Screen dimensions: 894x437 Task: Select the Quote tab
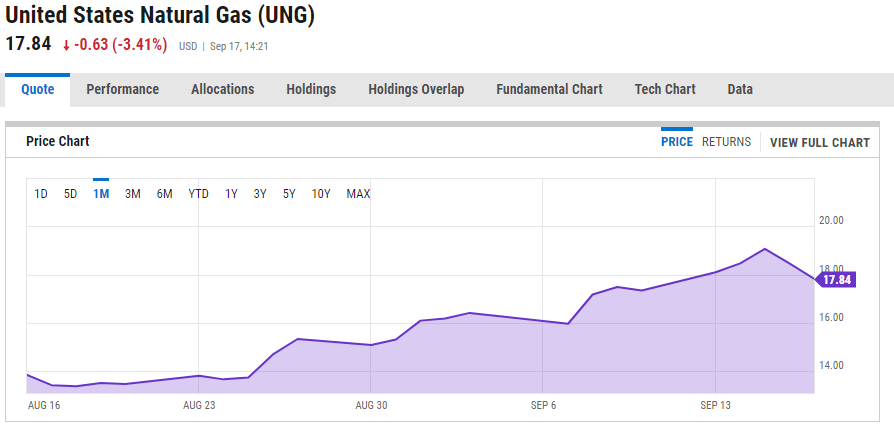[38, 89]
